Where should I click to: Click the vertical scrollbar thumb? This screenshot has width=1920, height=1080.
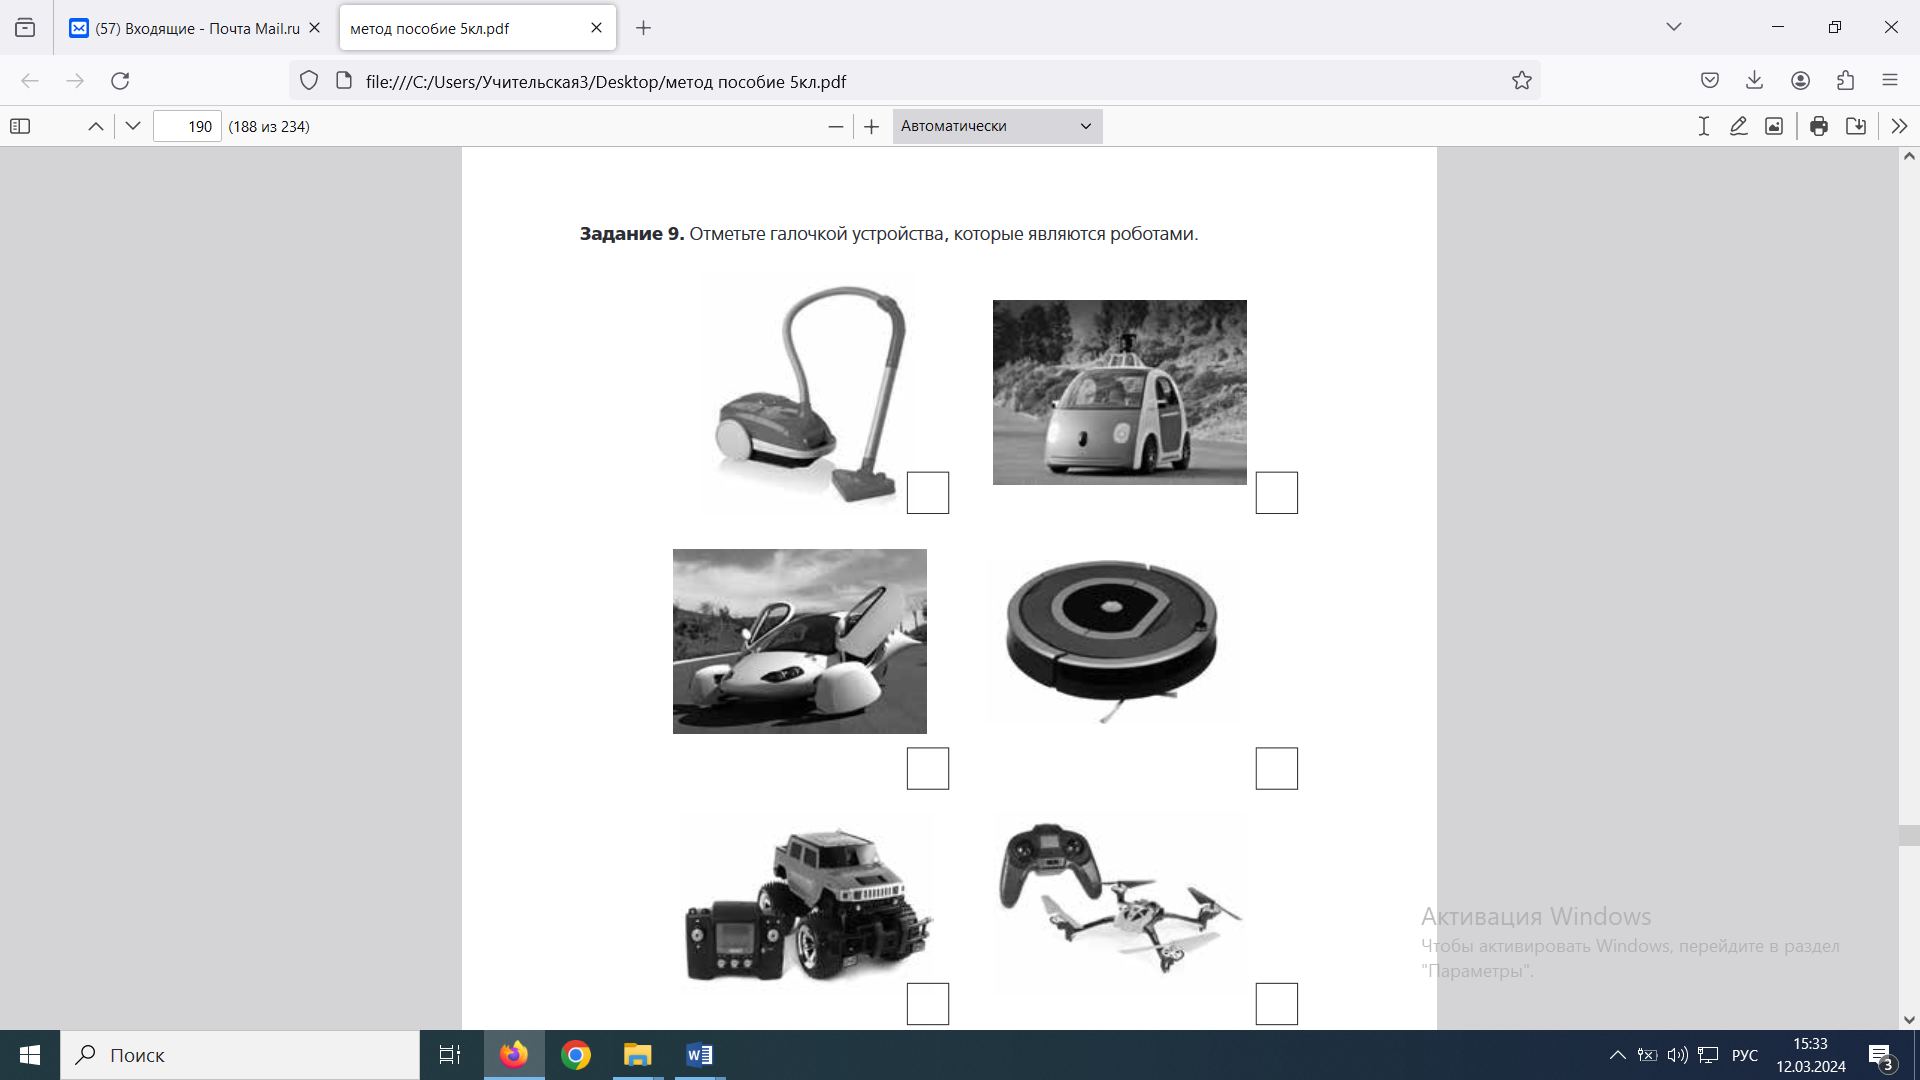pyautogui.click(x=1910, y=836)
